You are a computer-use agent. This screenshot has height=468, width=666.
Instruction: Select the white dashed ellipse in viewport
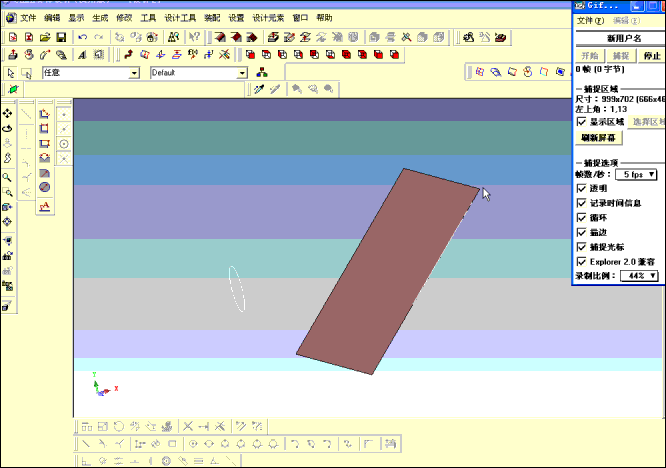[x=237, y=289]
